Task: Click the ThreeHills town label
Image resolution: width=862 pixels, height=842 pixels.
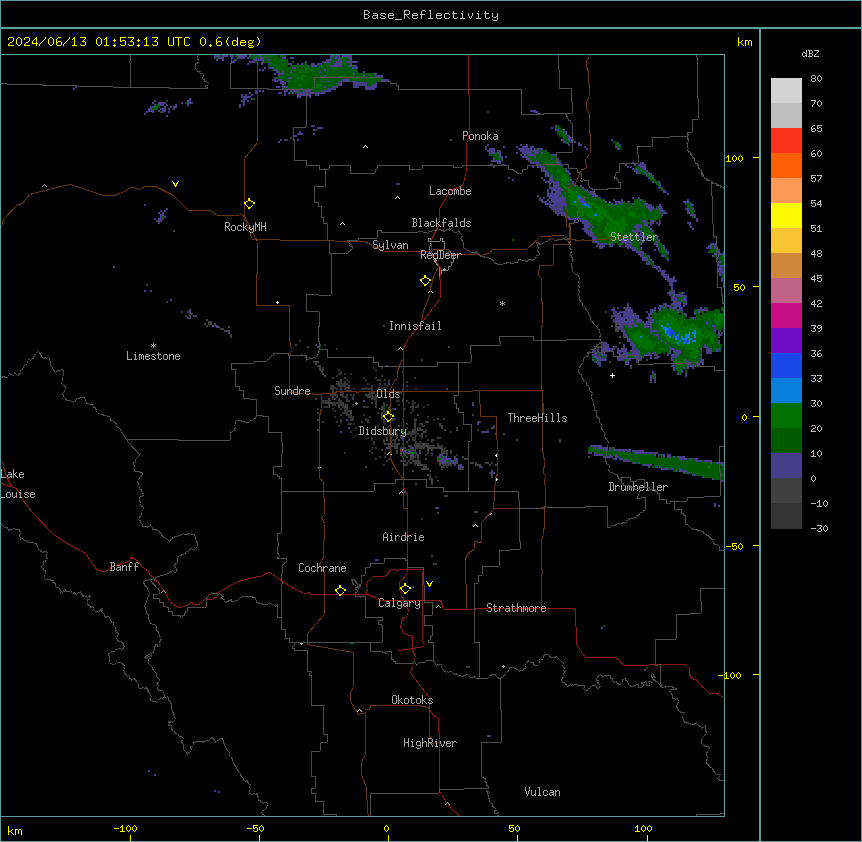Action: point(538,418)
